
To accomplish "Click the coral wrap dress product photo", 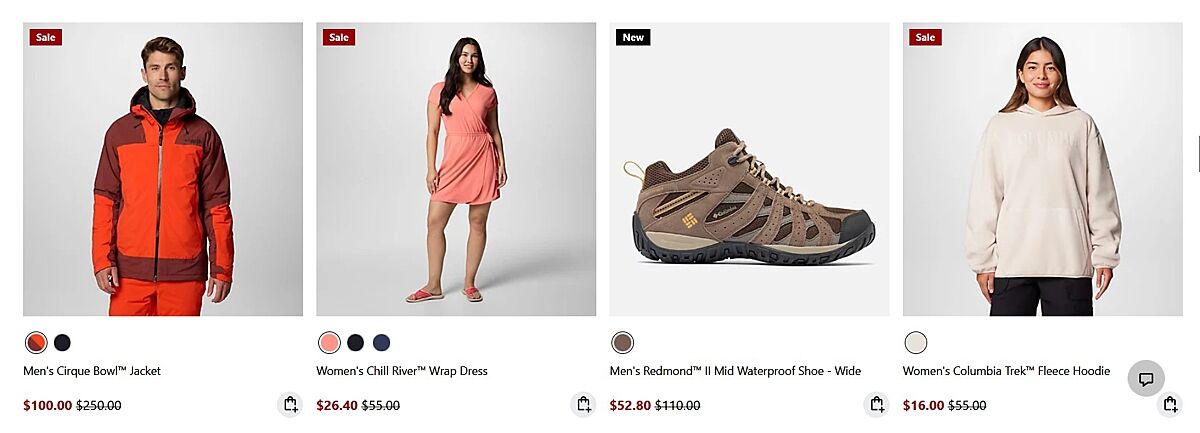I will pos(456,170).
